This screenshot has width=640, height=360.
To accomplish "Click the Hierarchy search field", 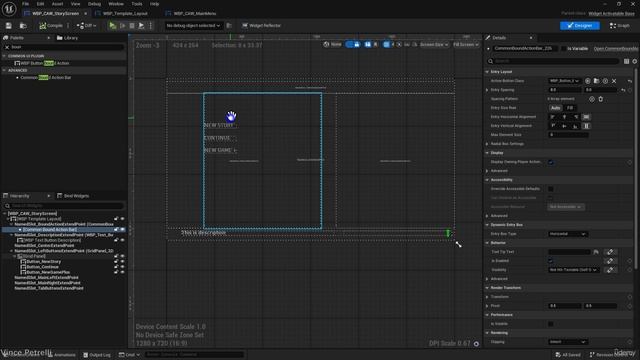I will point(65,206).
